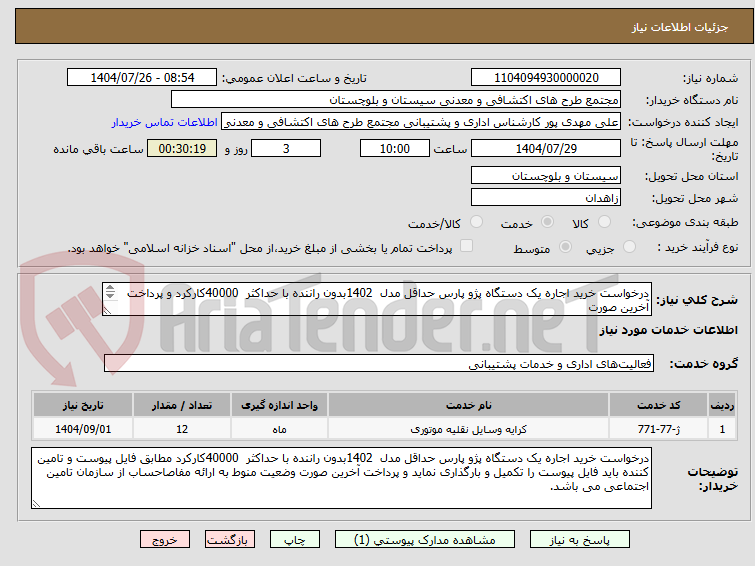Click remaining time countdown 00:30:19
The image size is (755, 566).
pyautogui.click(x=182, y=148)
